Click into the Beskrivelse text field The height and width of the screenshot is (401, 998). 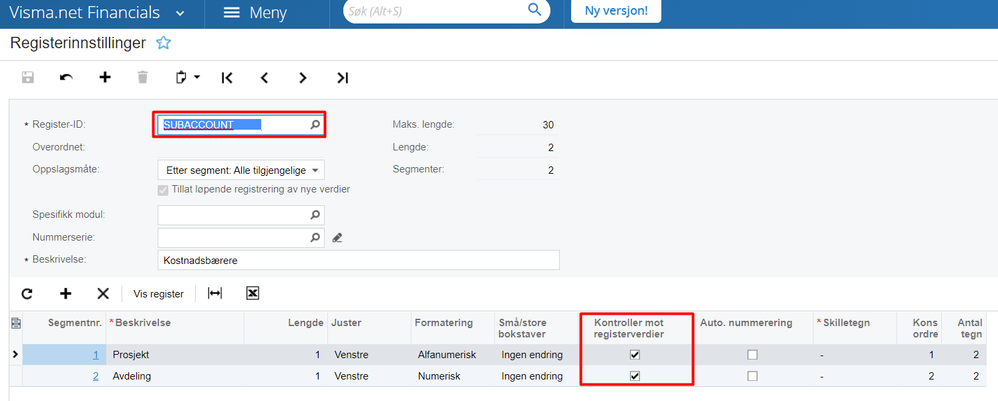tap(358, 260)
